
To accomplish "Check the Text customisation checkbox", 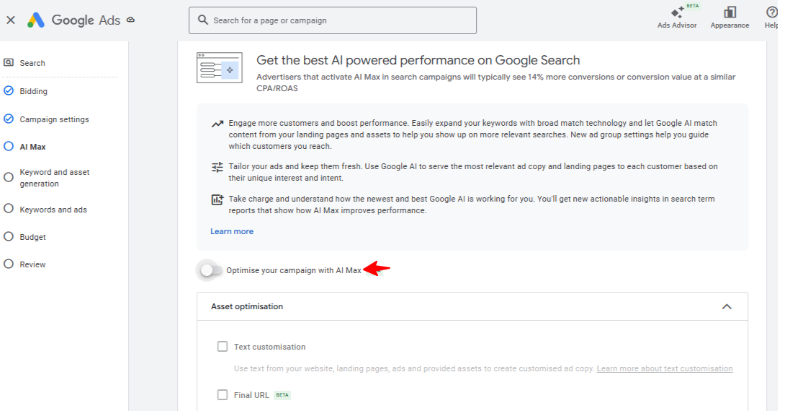I will (222, 347).
